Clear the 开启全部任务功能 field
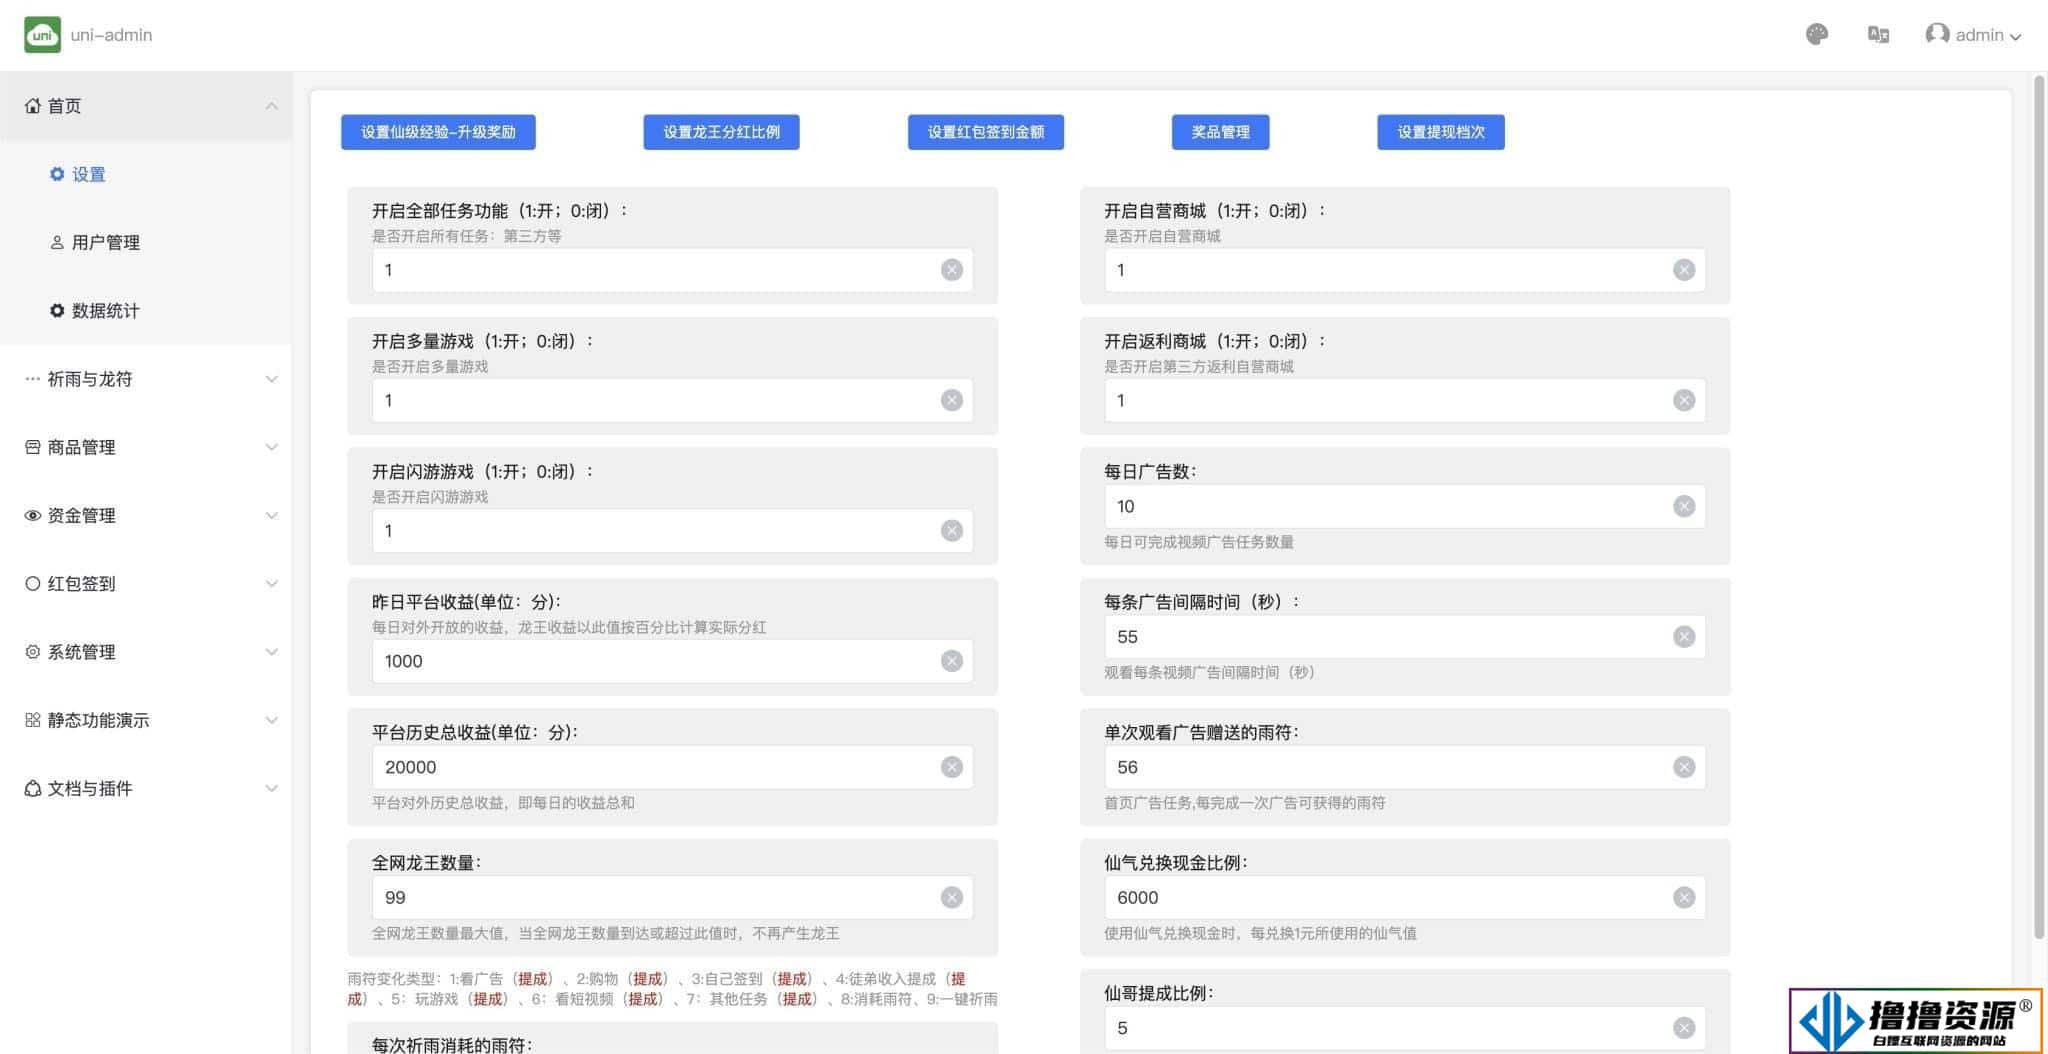 [951, 270]
